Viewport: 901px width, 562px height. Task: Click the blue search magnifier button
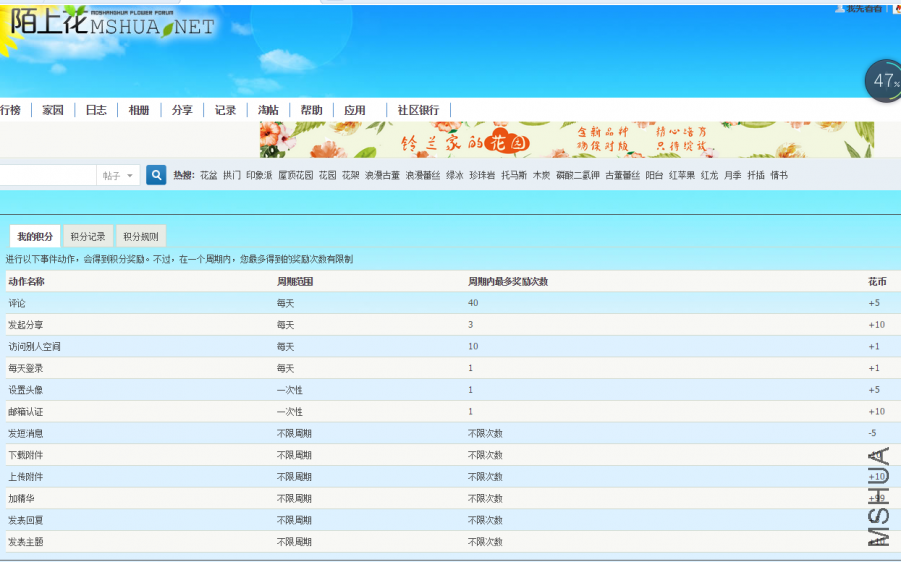(156, 175)
